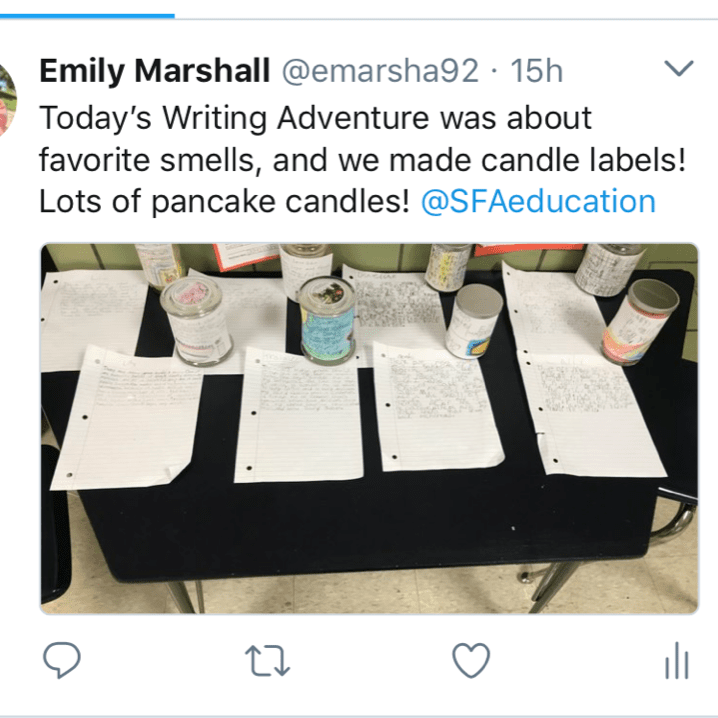This screenshot has height=718, width=718.
Task: Reply to Emily Marshall's tweet
Action: coord(62,660)
